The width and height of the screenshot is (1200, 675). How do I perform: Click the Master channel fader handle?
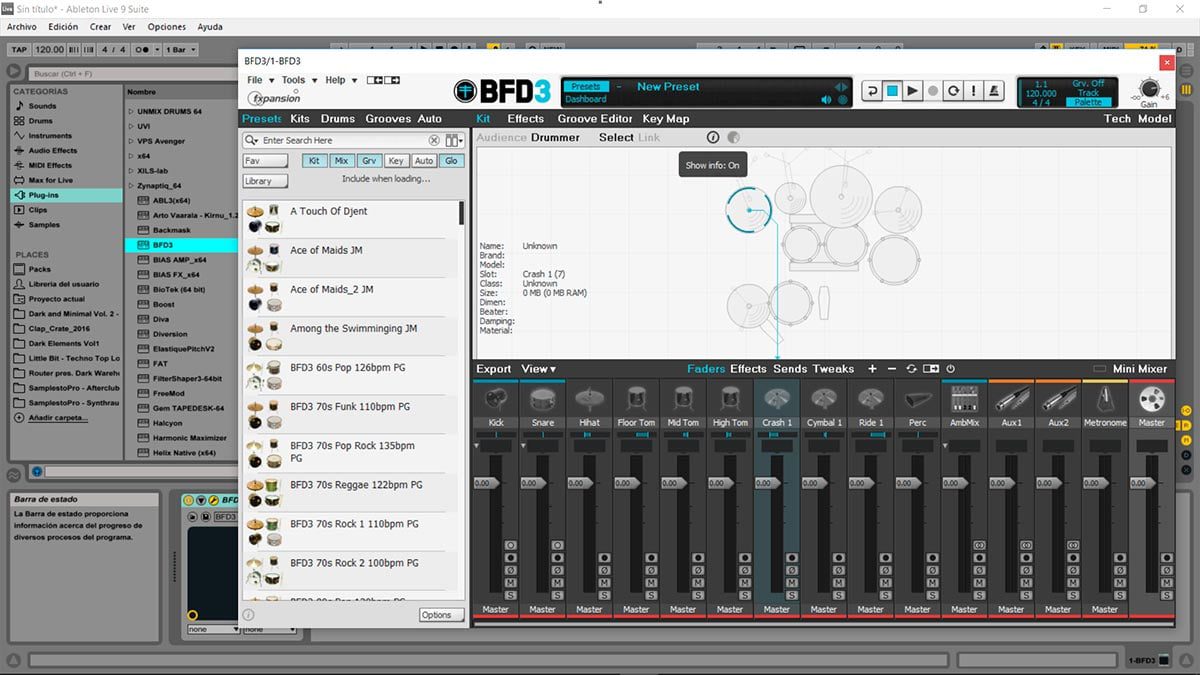pyautogui.click(x=1142, y=483)
